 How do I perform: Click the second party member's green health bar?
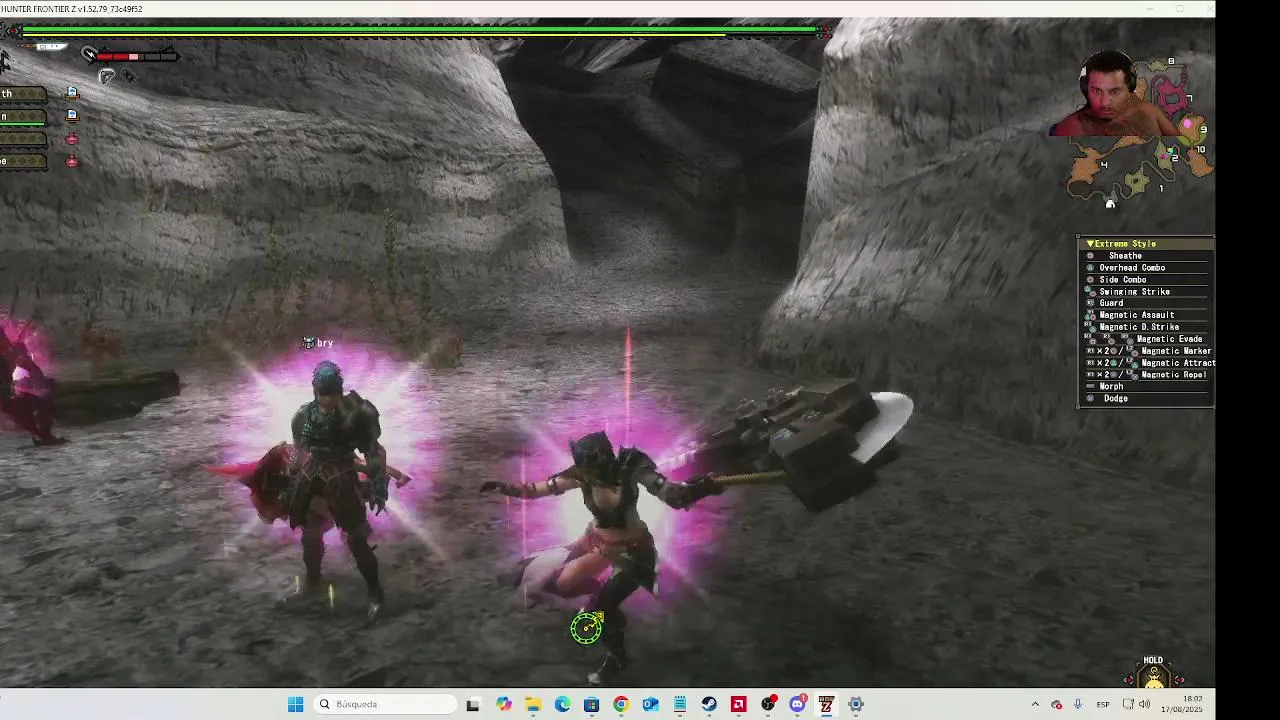pyautogui.click(x=23, y=124)
